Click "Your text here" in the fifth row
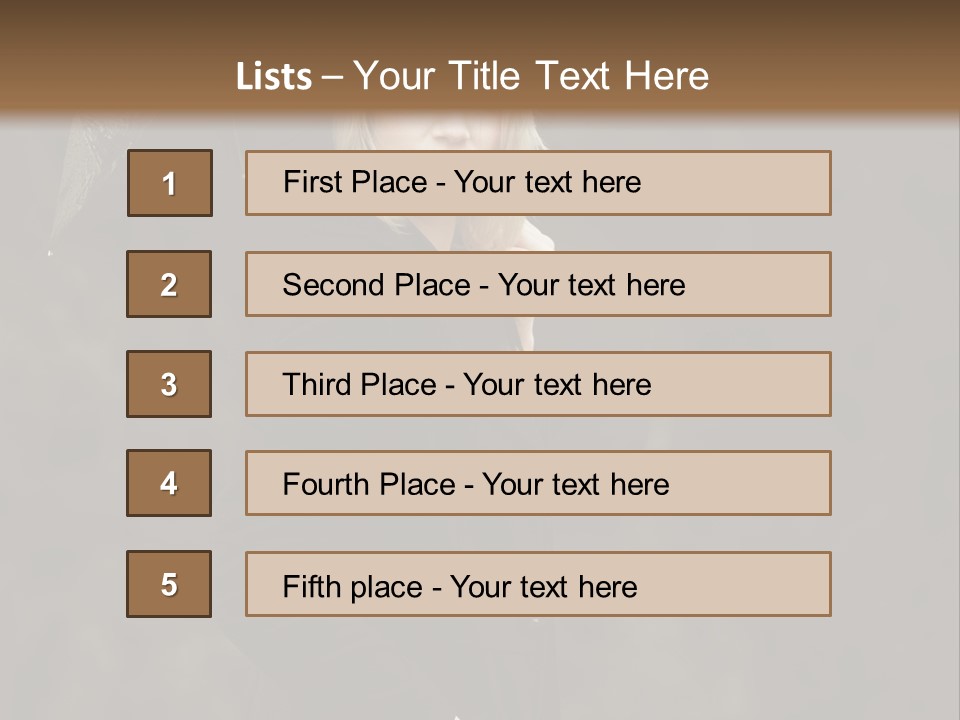Image resolution: width=960 pixels, height=720 pixels. tap(544, 586)
